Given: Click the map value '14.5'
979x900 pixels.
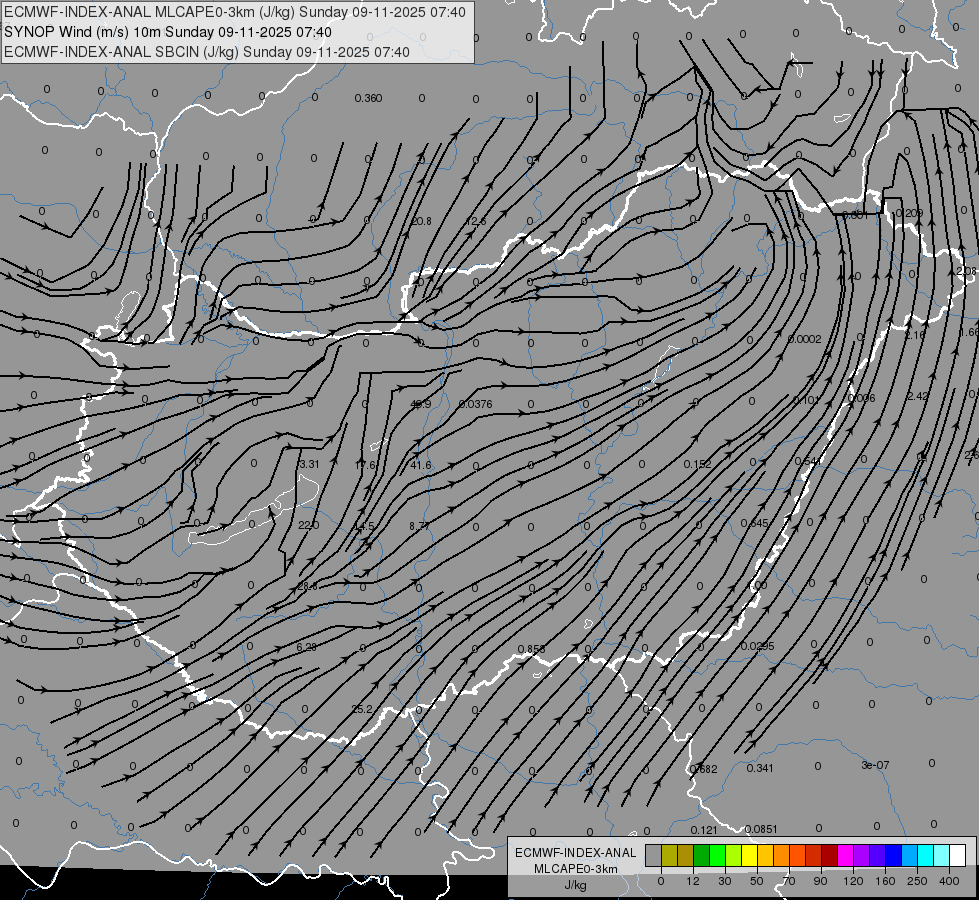Looking at the screenshot, I should click(364, 526).
